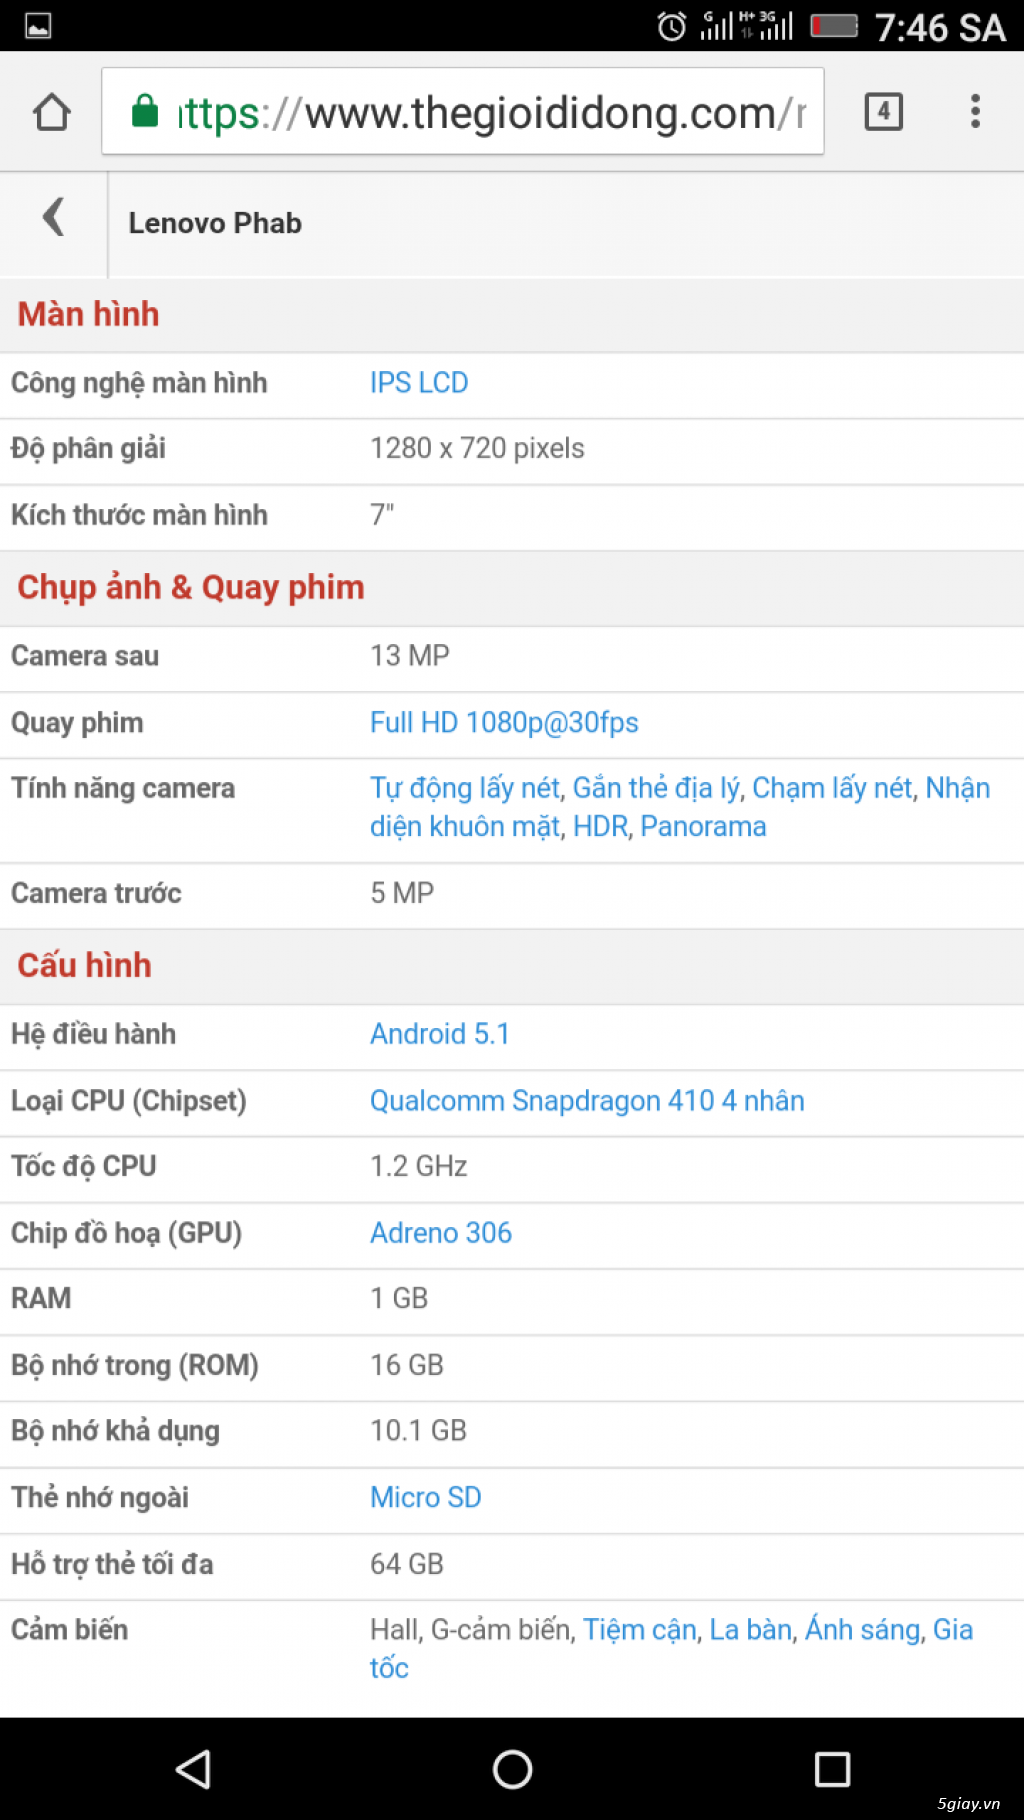
Task: Open the La bàn sensor link
Action: click(x=750, y=1629)
